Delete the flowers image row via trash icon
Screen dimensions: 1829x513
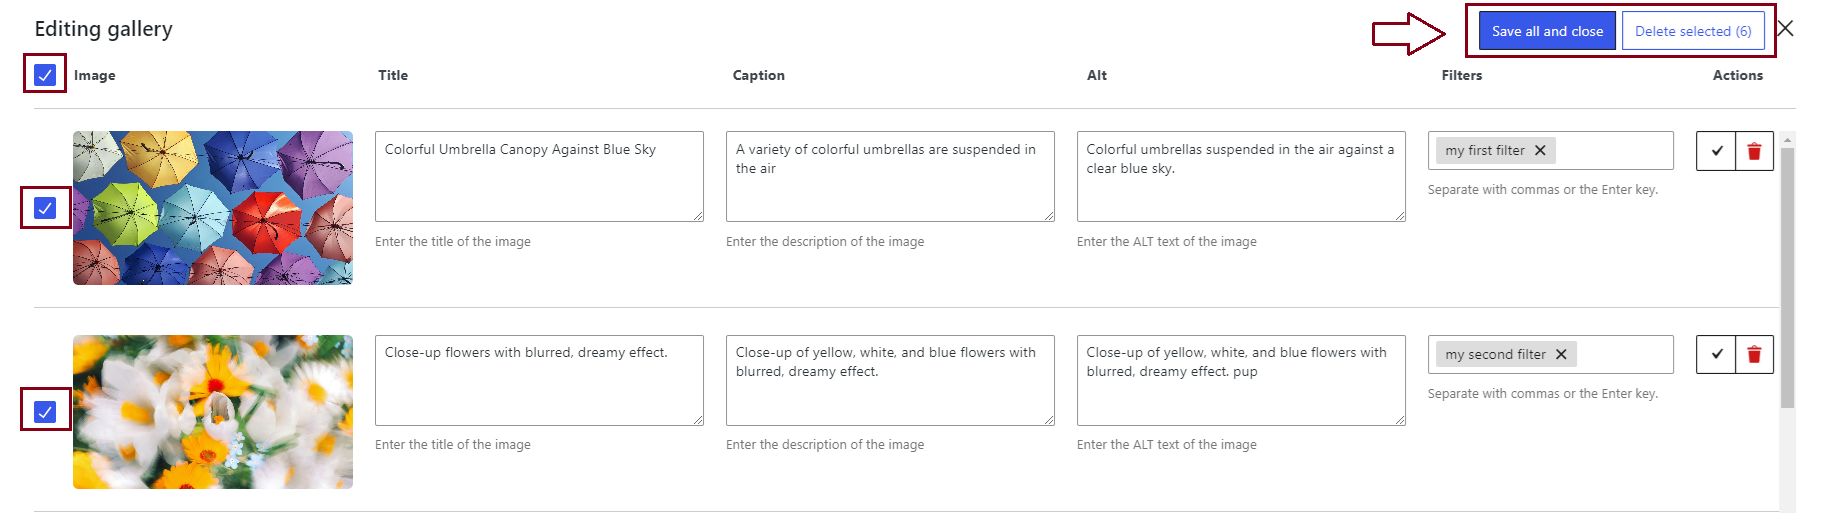pos(1754,355)
